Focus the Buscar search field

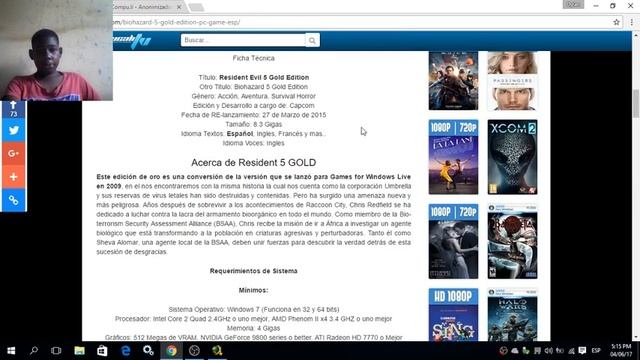point(243,40)
